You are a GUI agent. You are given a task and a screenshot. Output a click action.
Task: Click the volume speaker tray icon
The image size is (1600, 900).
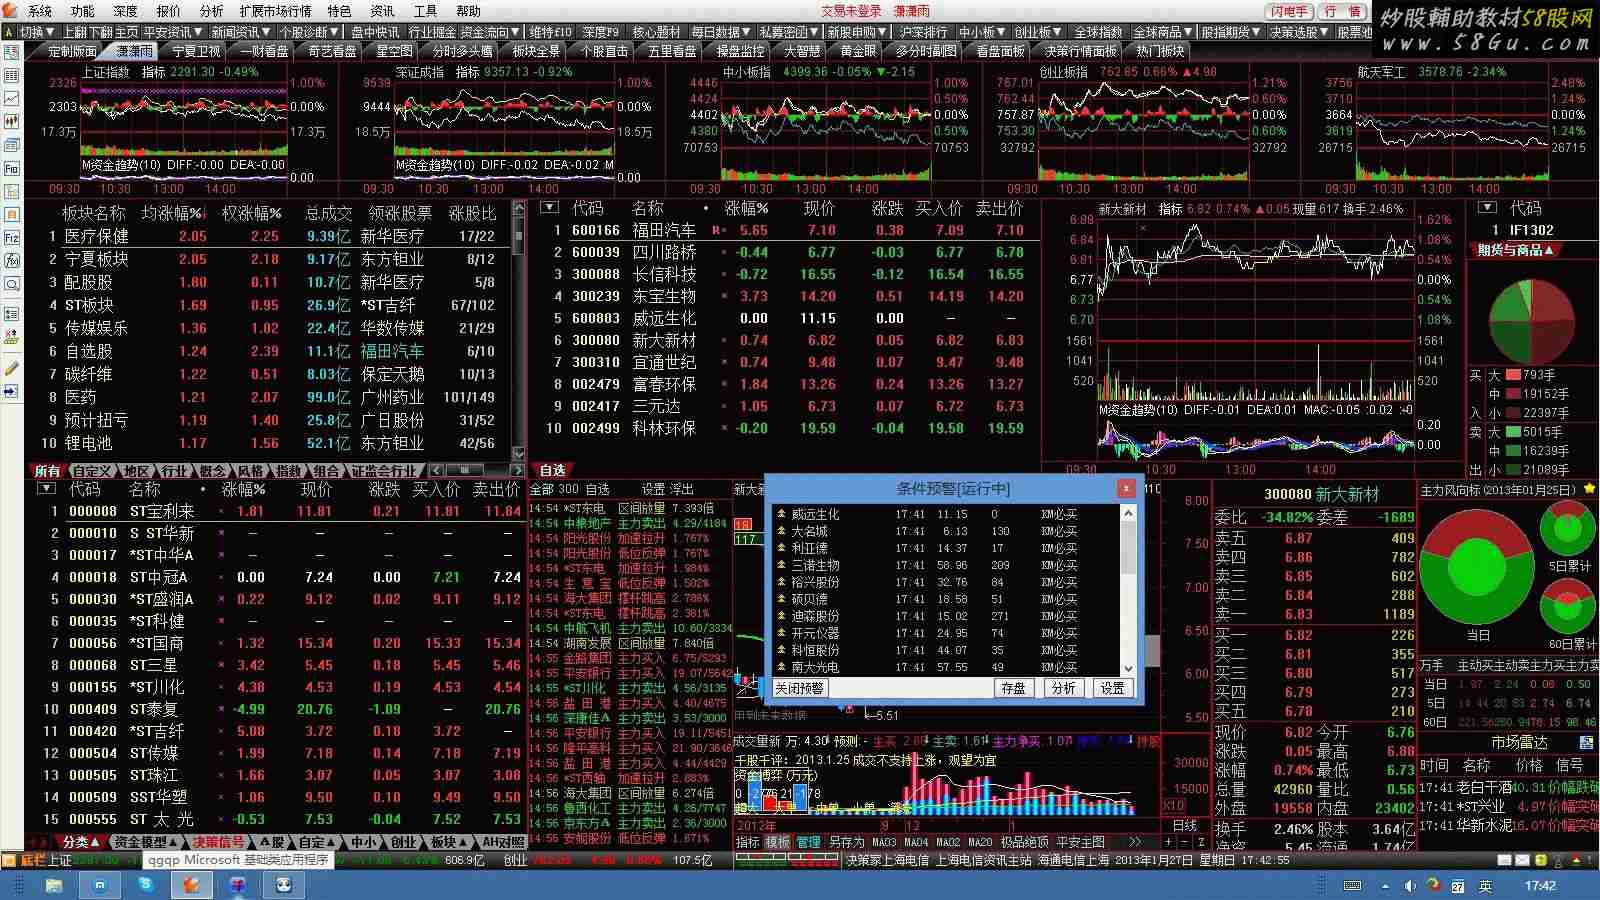(1410, 886)
